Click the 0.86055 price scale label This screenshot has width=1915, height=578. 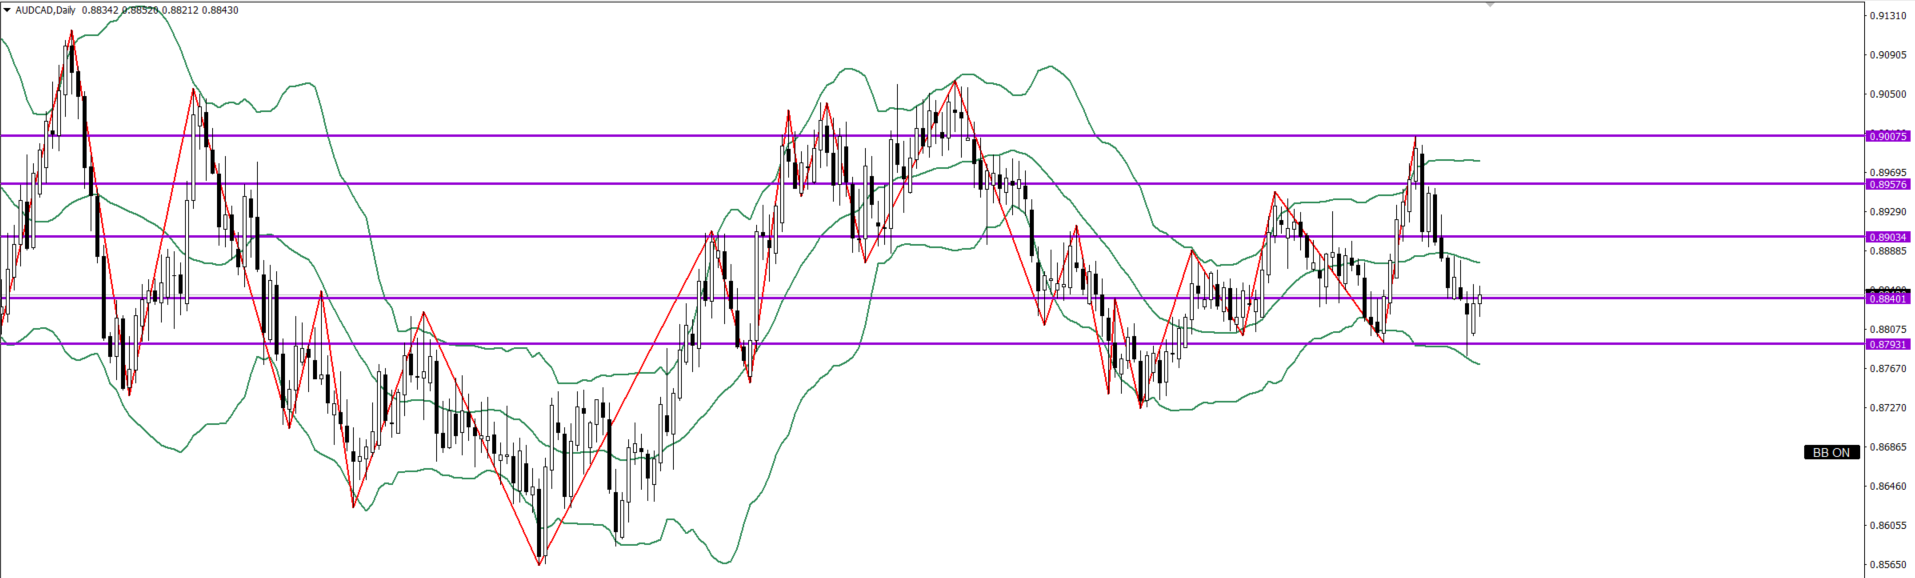point(1888,526)
